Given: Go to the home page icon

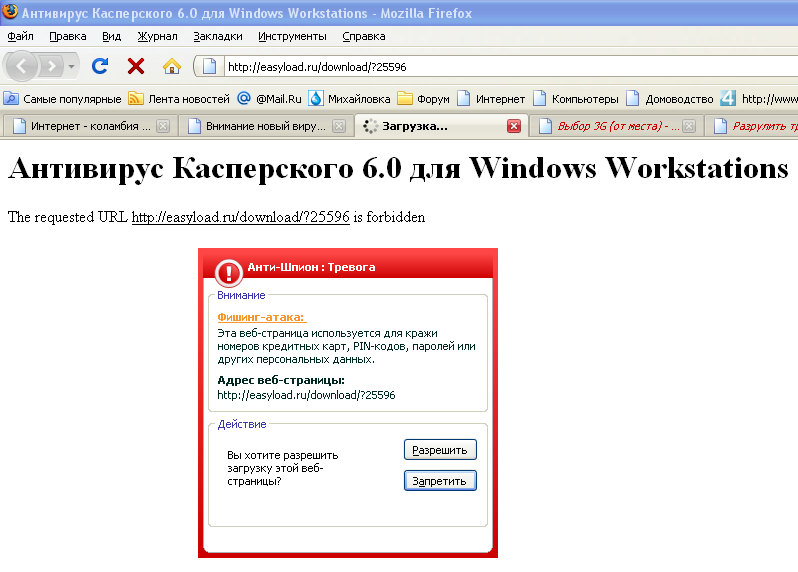Looking at the screenshot, I should click(172, 66).
